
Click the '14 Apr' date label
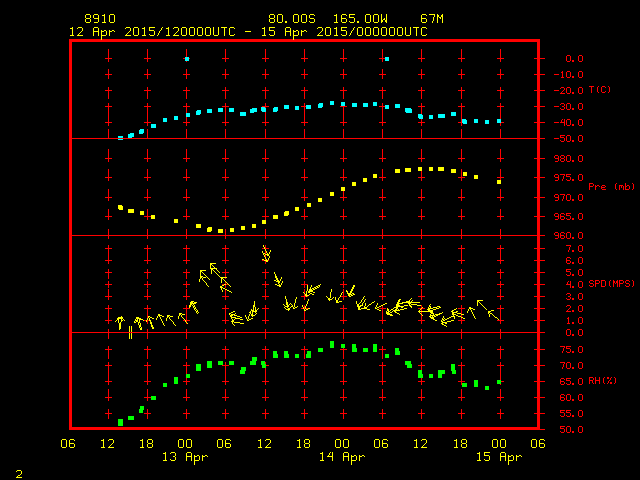click(x=342, y=457)
